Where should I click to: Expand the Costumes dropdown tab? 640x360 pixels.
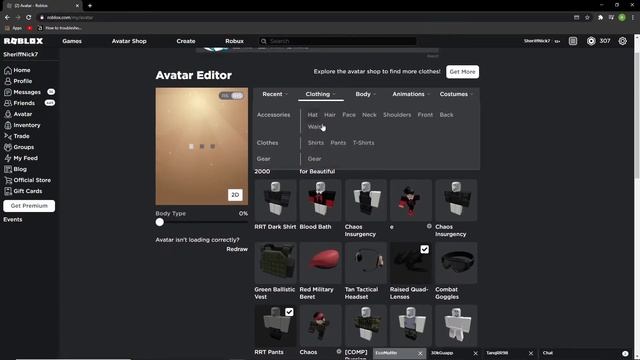(x=456, y=94)
